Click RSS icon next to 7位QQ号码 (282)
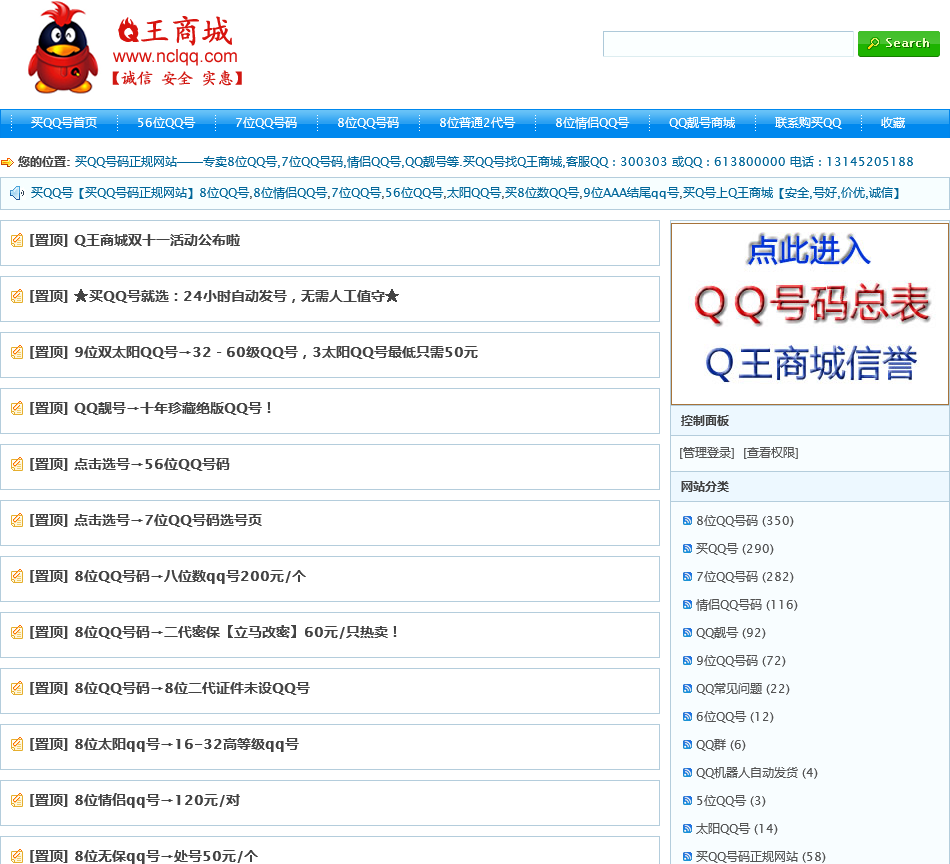Screen dimensions: 950x864 click(687, 577)
